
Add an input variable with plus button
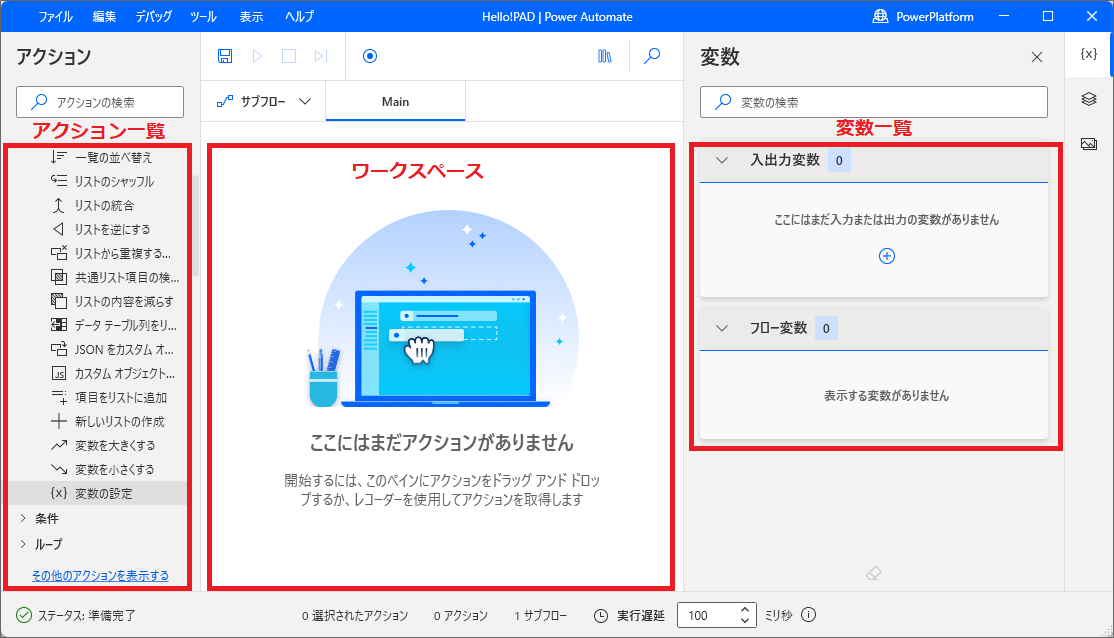[x=887, y=256]
